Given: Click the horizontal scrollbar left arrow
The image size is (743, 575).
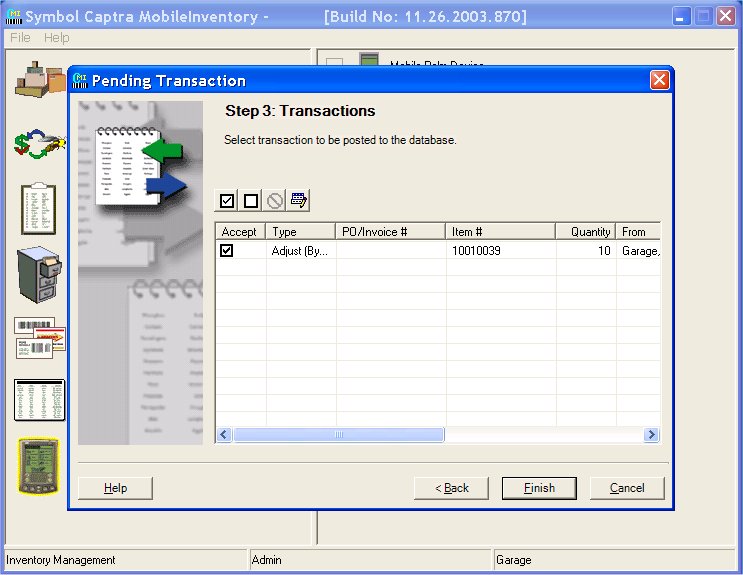Looking at the screenshot, I should 225,434.
